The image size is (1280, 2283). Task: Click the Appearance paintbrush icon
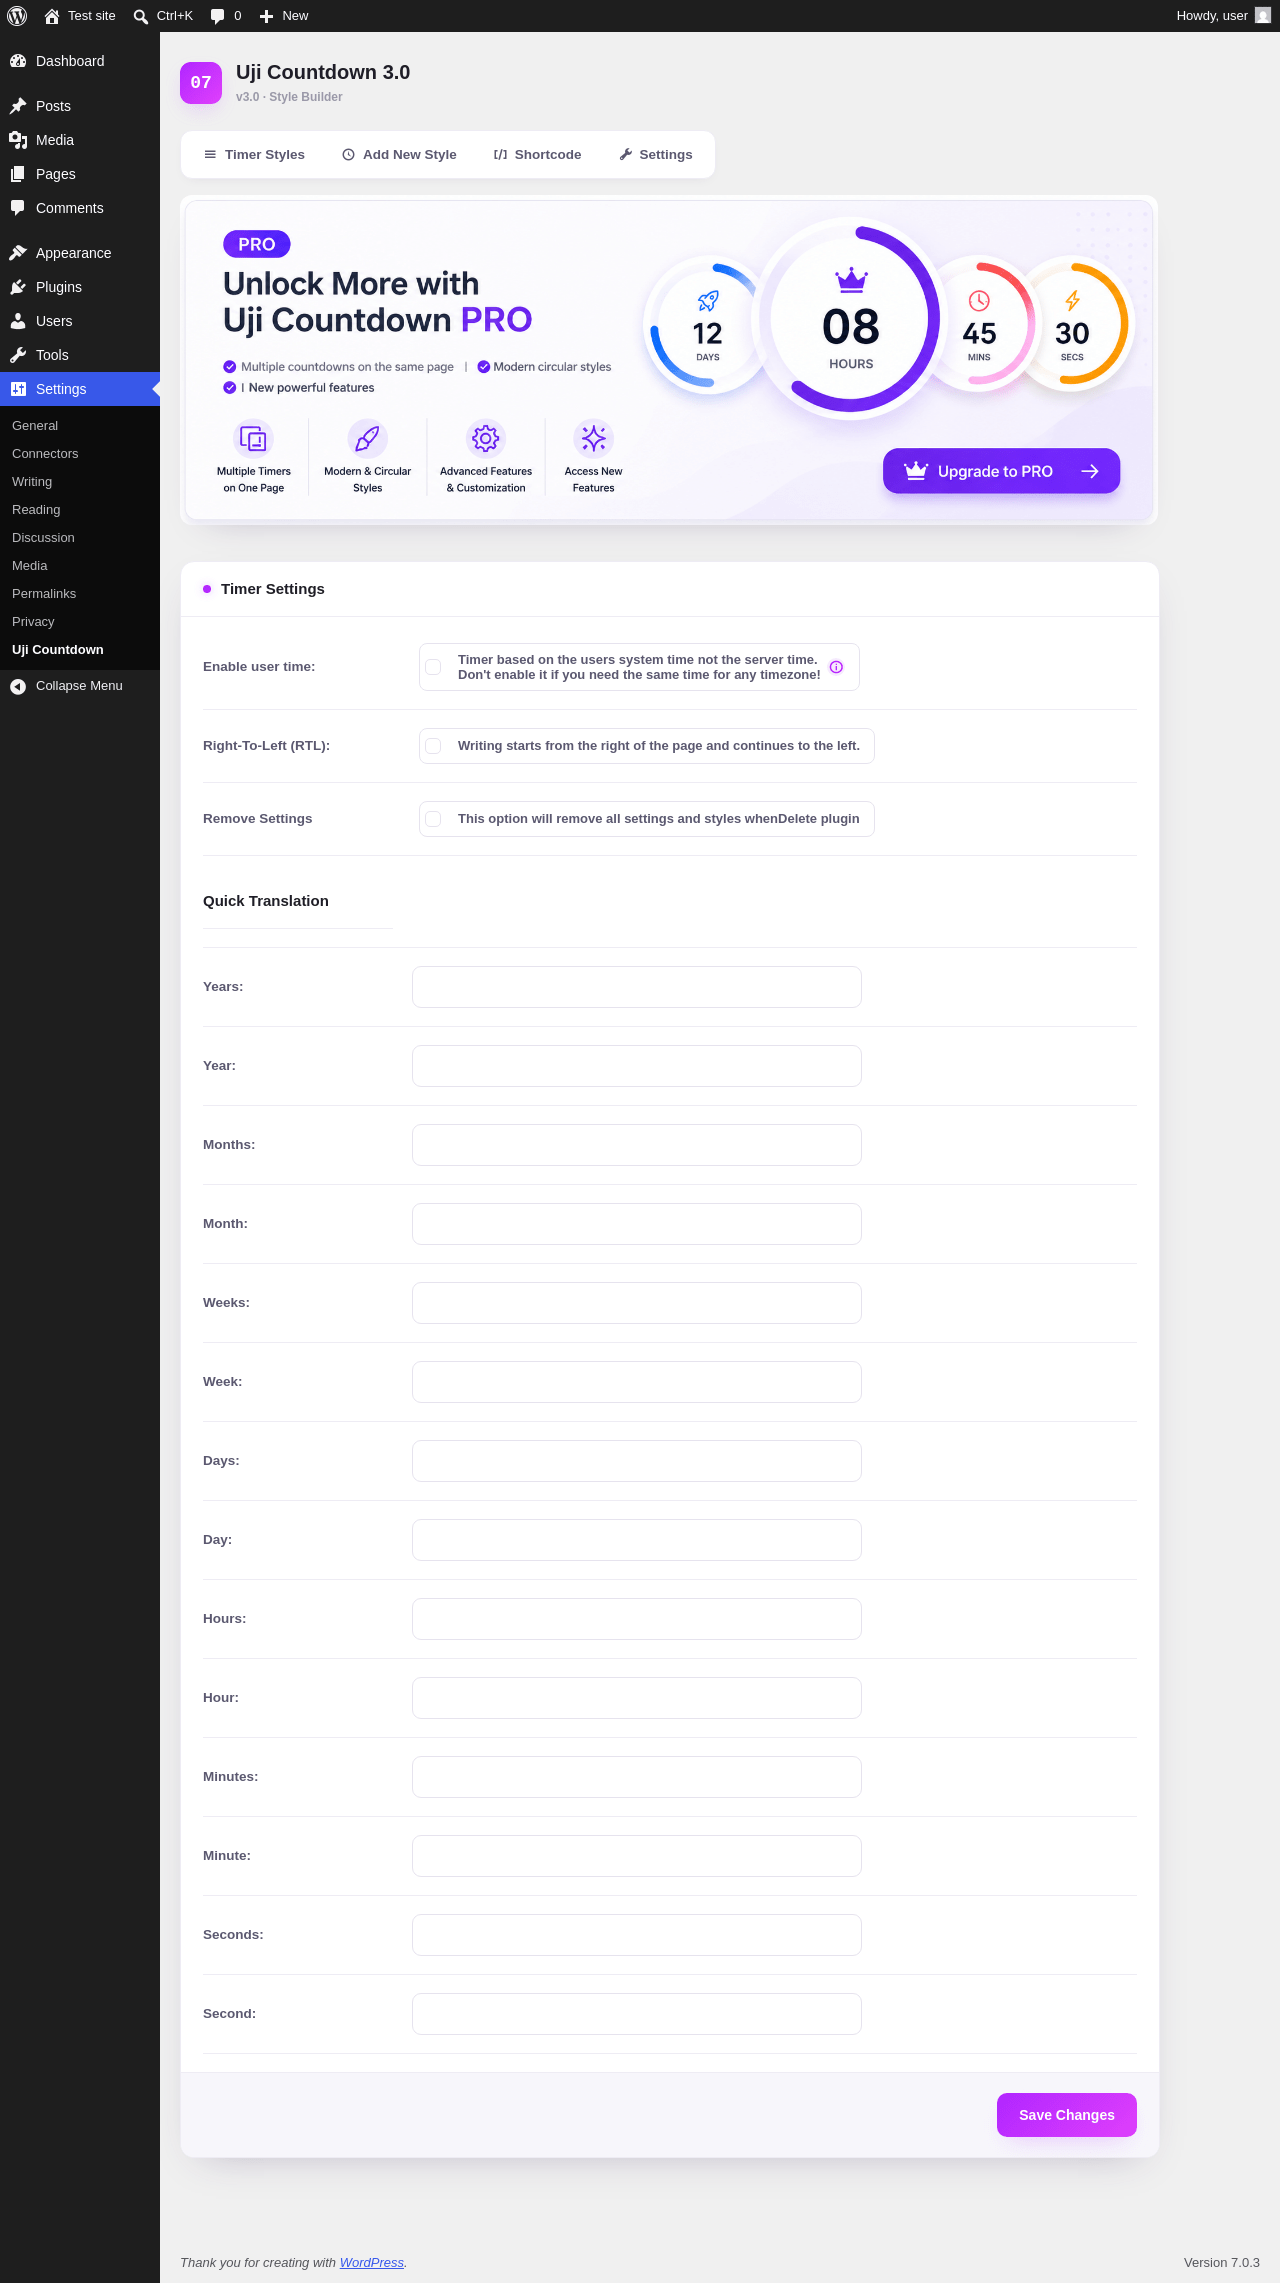(18, 253)
